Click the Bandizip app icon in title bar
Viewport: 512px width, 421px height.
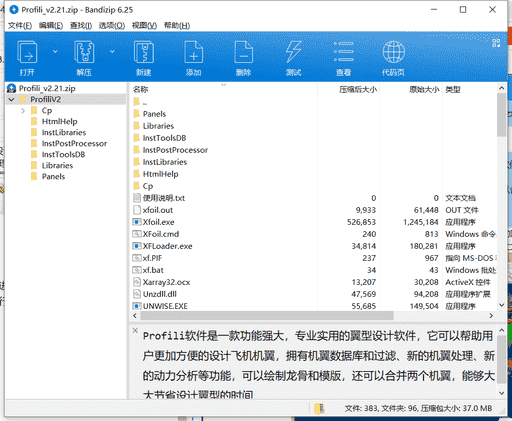(14, 10)
